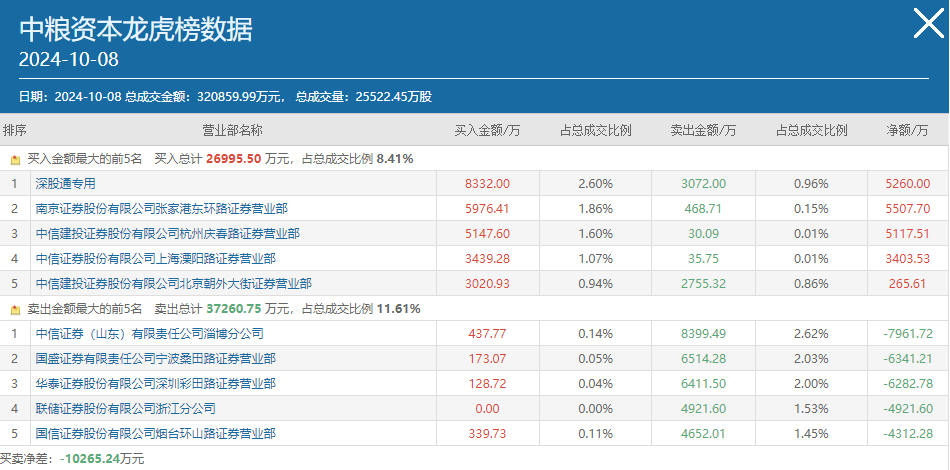Click the 排序 column header
The width and height of the screenshot is (950, 470).
pyautogui.click(x=15, y=130)
